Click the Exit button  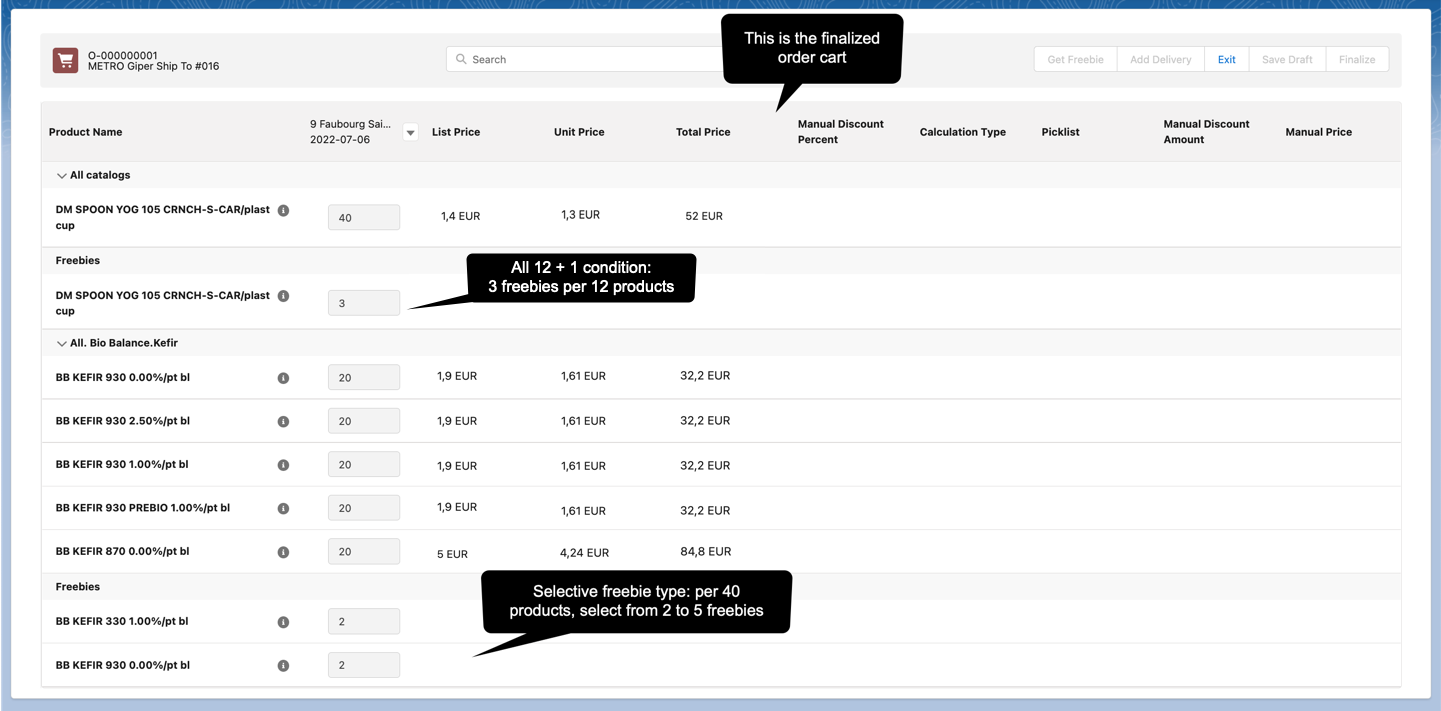point(1226,60)
